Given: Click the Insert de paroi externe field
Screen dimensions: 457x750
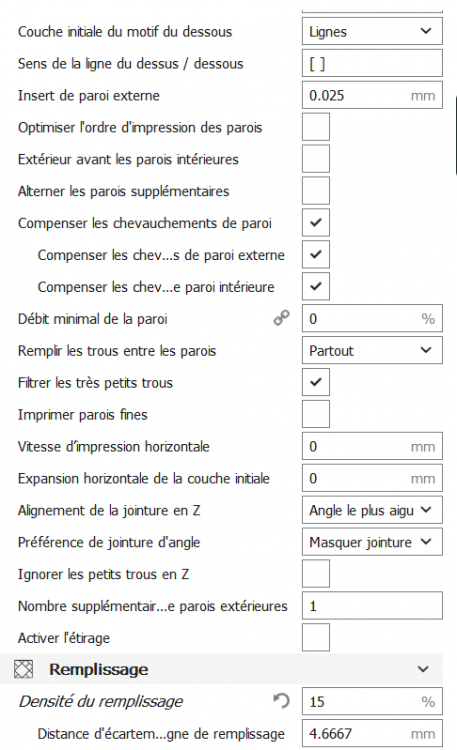Looking at the screenshot, I should (372, 95).
